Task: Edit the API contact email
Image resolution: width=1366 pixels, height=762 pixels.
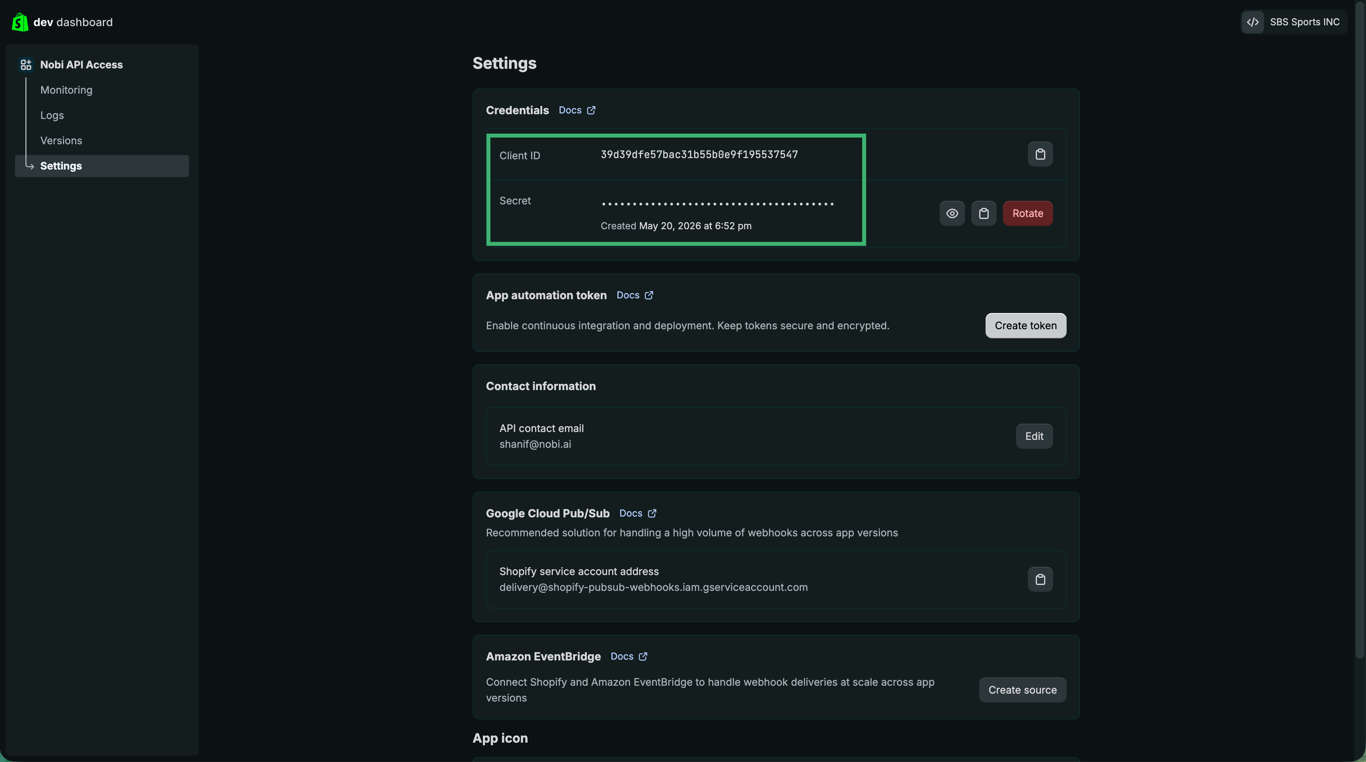Action: [x=1034, y=436]
